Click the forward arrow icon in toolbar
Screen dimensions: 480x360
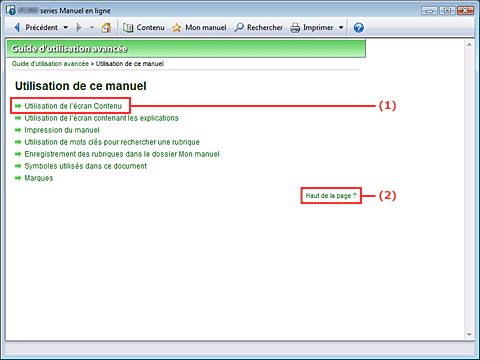point(79,28)
